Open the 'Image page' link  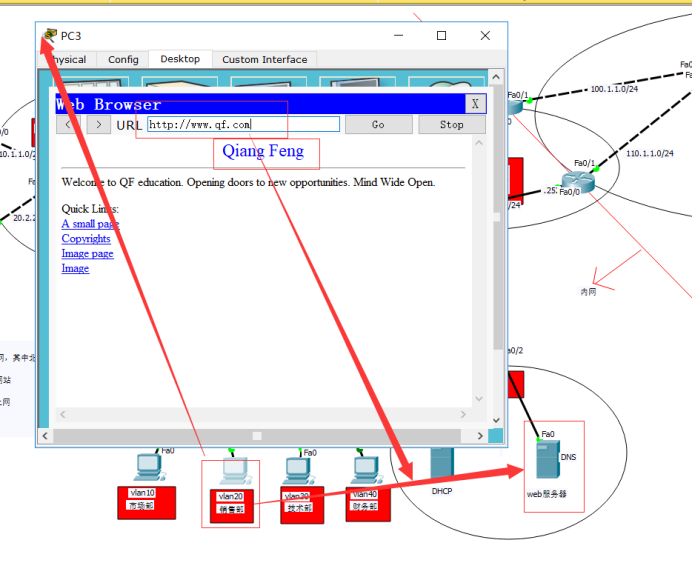point(88,254)
